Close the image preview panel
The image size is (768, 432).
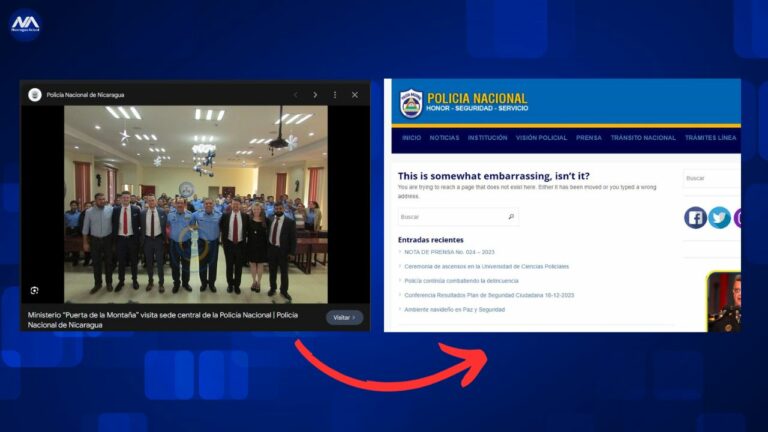[x=355, y=95]
